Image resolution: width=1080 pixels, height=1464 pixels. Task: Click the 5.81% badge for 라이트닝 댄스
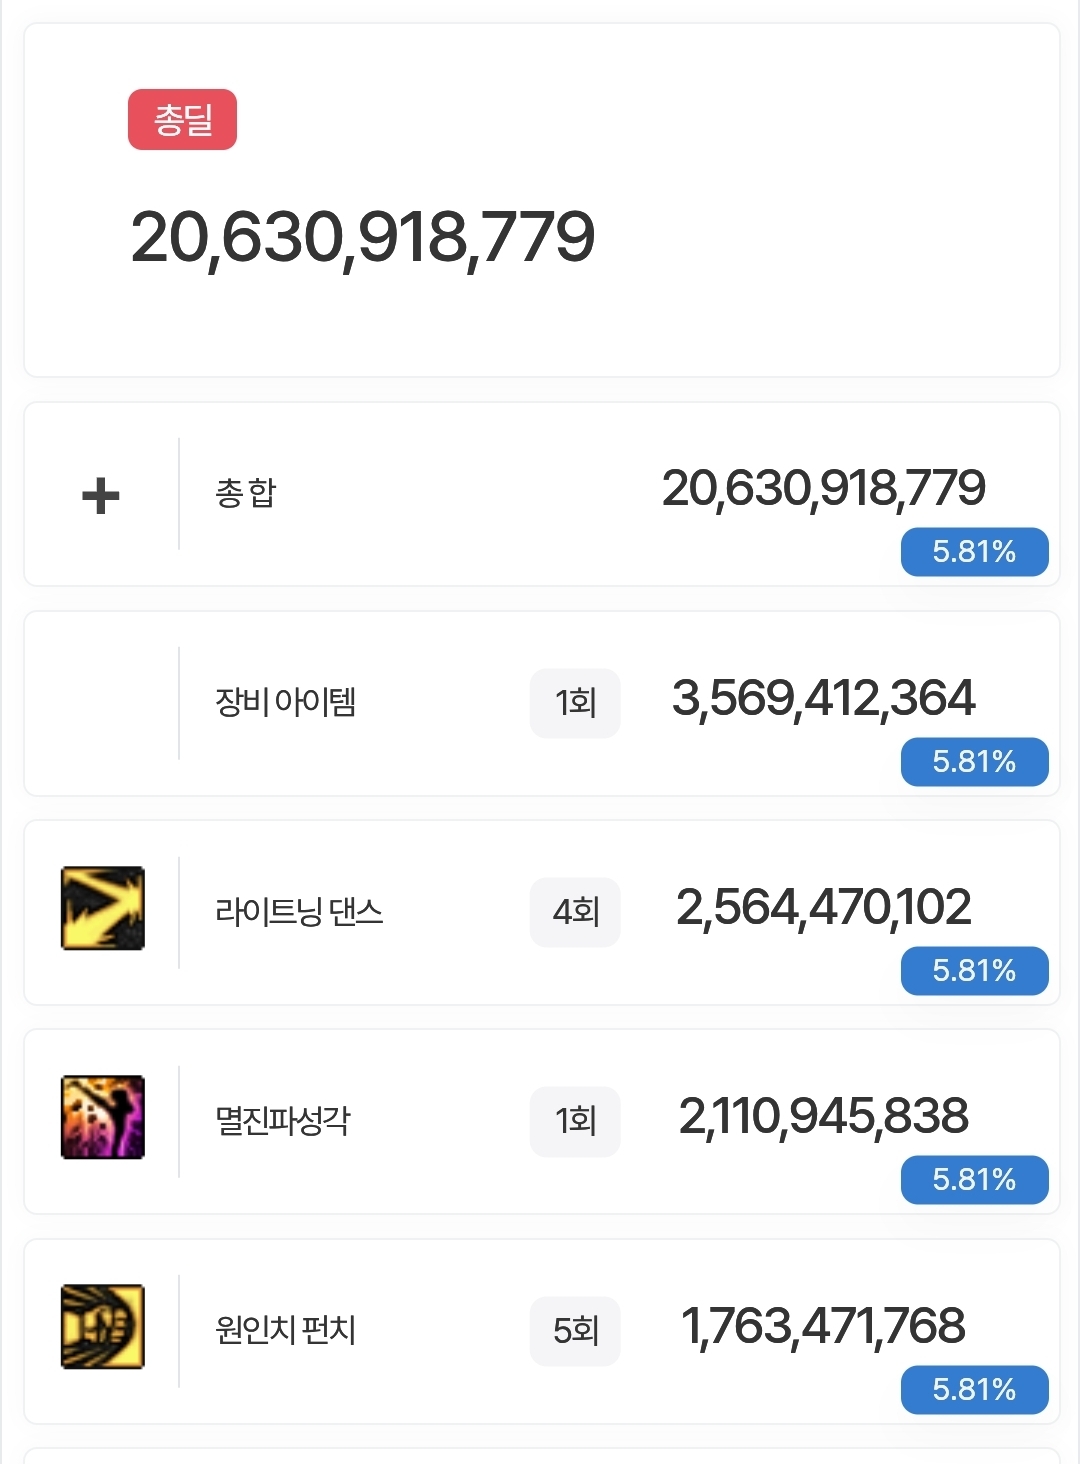coord(974,971)
